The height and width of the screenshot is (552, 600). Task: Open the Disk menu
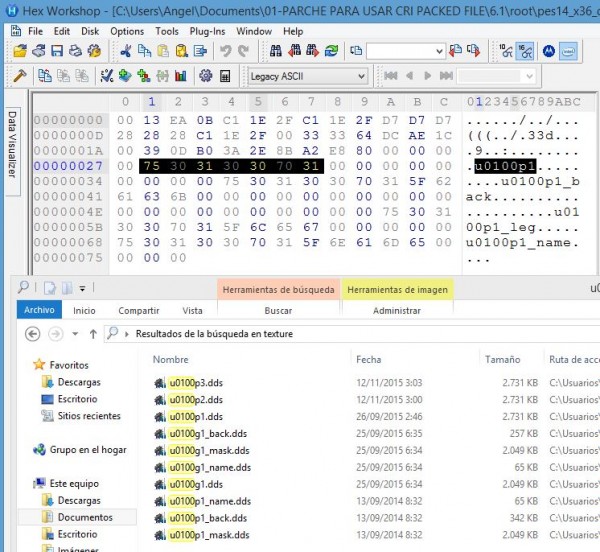tap(90, 31)
